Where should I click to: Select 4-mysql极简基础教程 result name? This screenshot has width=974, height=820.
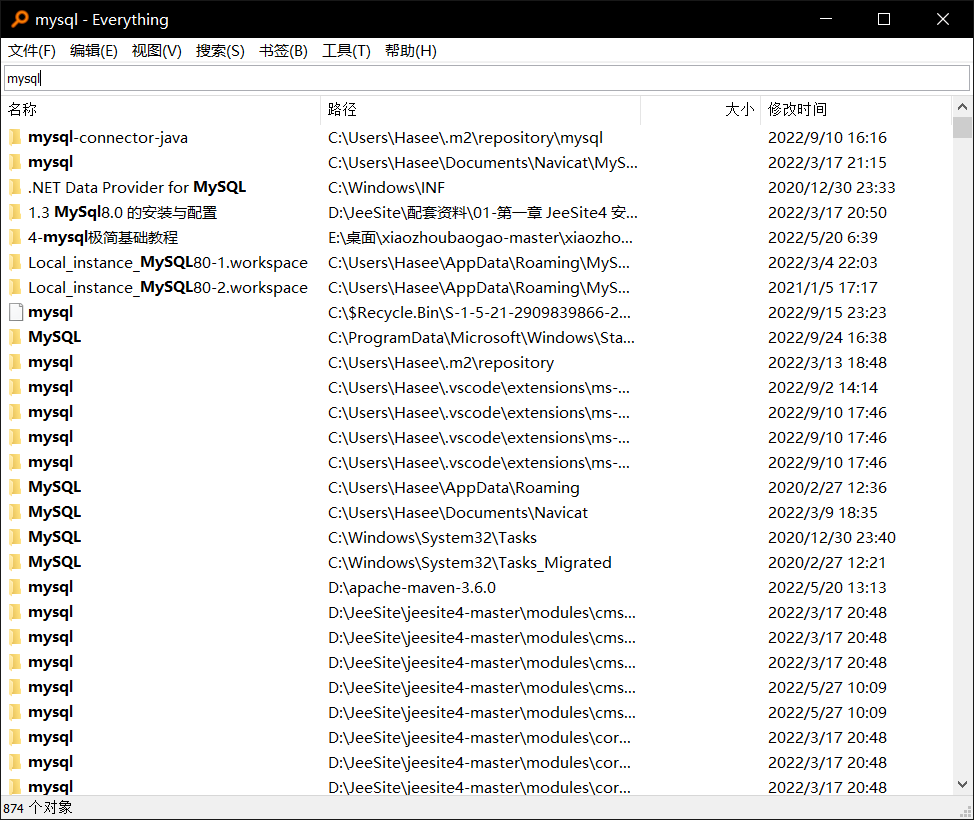tap(103, 237)
